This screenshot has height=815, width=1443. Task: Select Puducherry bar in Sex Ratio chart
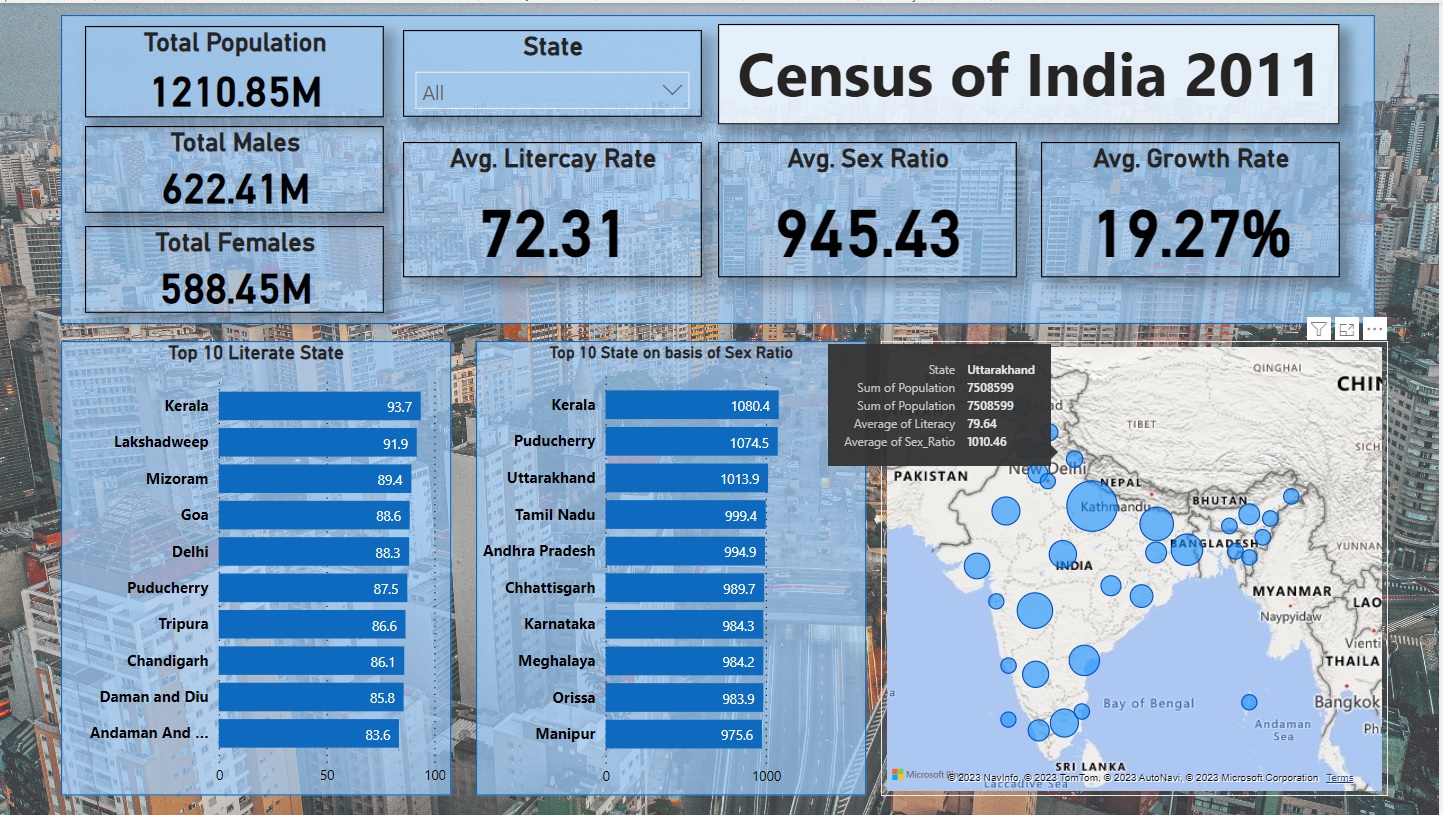point(690,442)
